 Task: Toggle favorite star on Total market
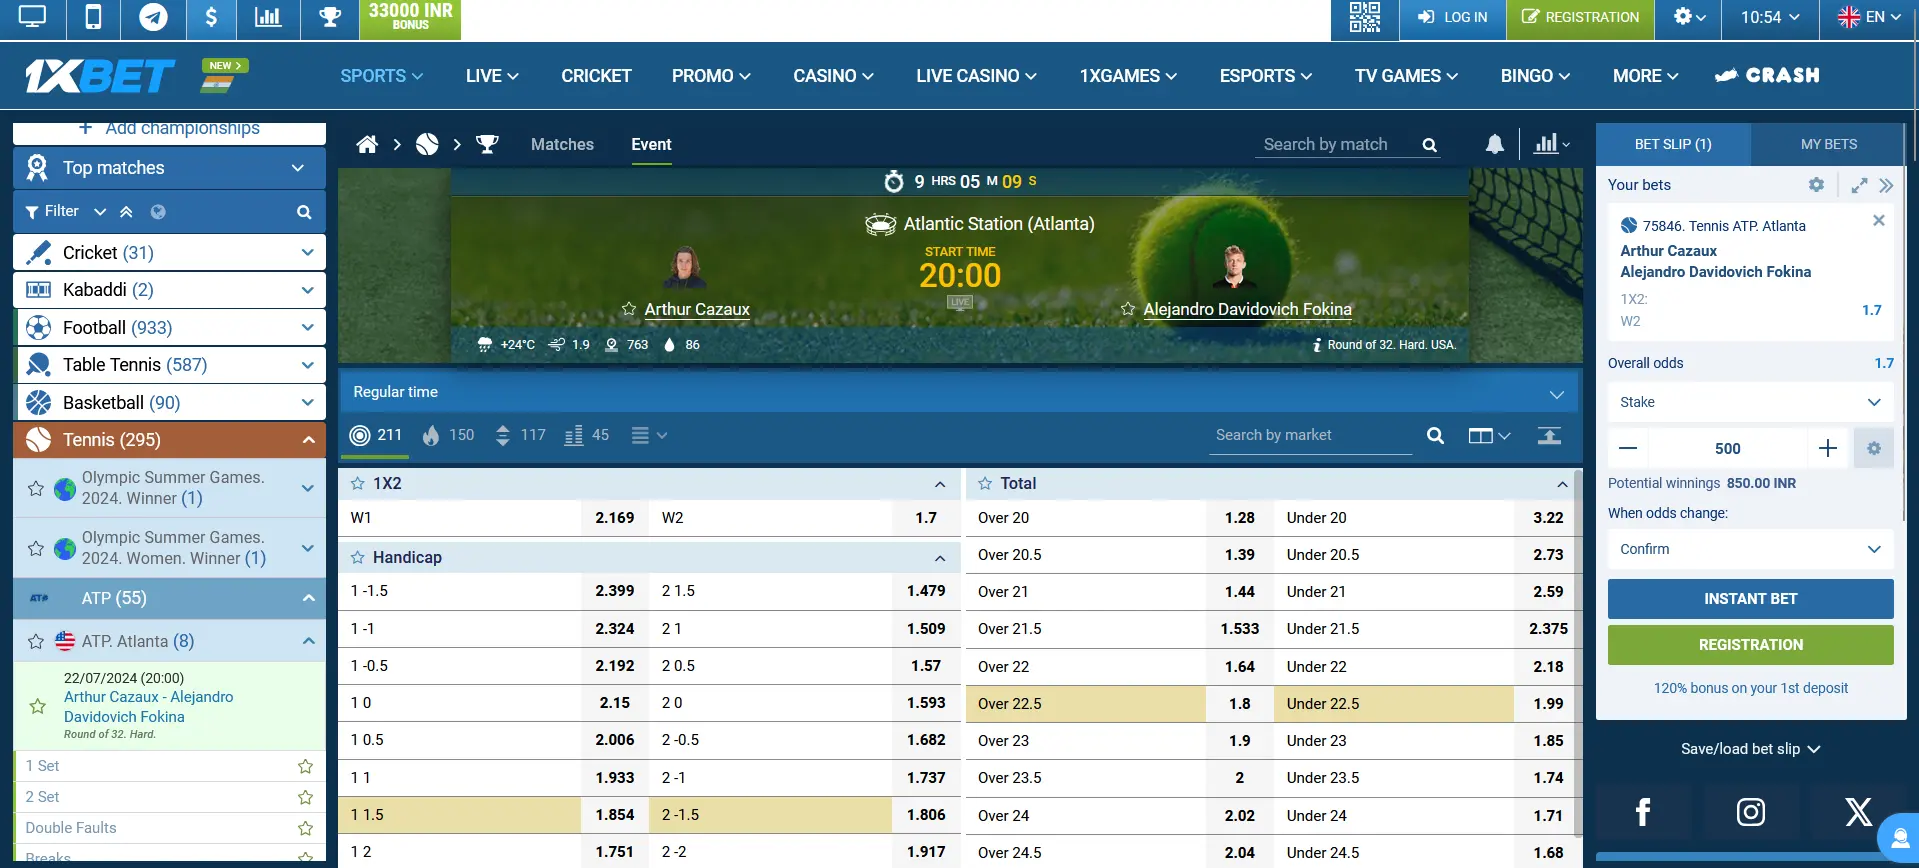pyautogui.click(x=985, y=483)
